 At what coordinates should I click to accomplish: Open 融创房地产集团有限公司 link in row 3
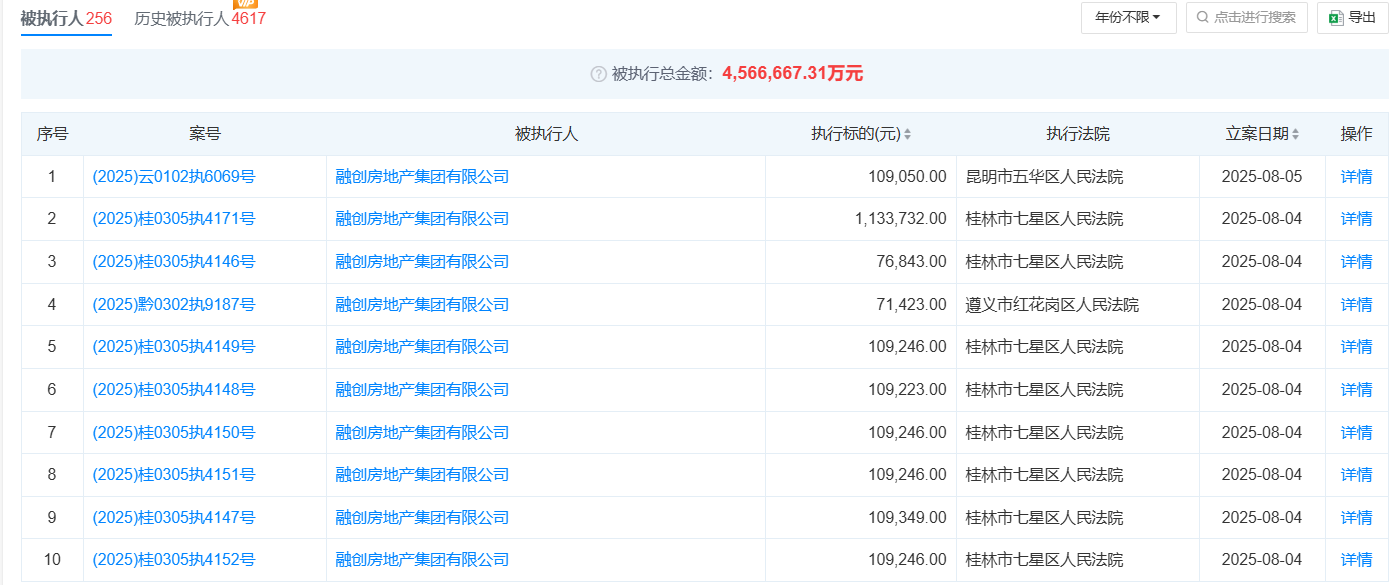[422, 262]
